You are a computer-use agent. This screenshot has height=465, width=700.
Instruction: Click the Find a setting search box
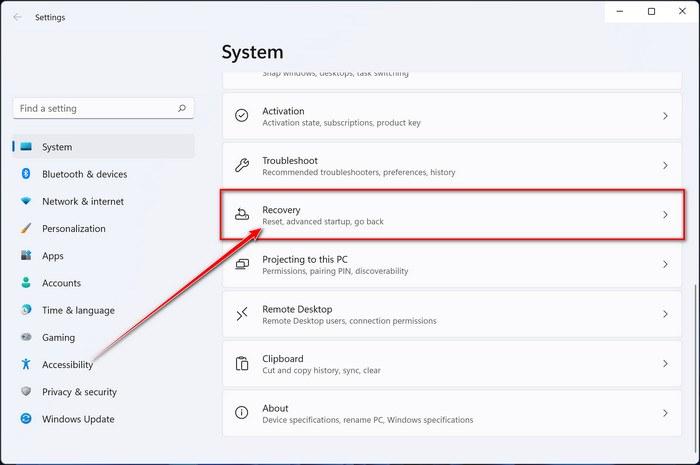tap(95, 108)
